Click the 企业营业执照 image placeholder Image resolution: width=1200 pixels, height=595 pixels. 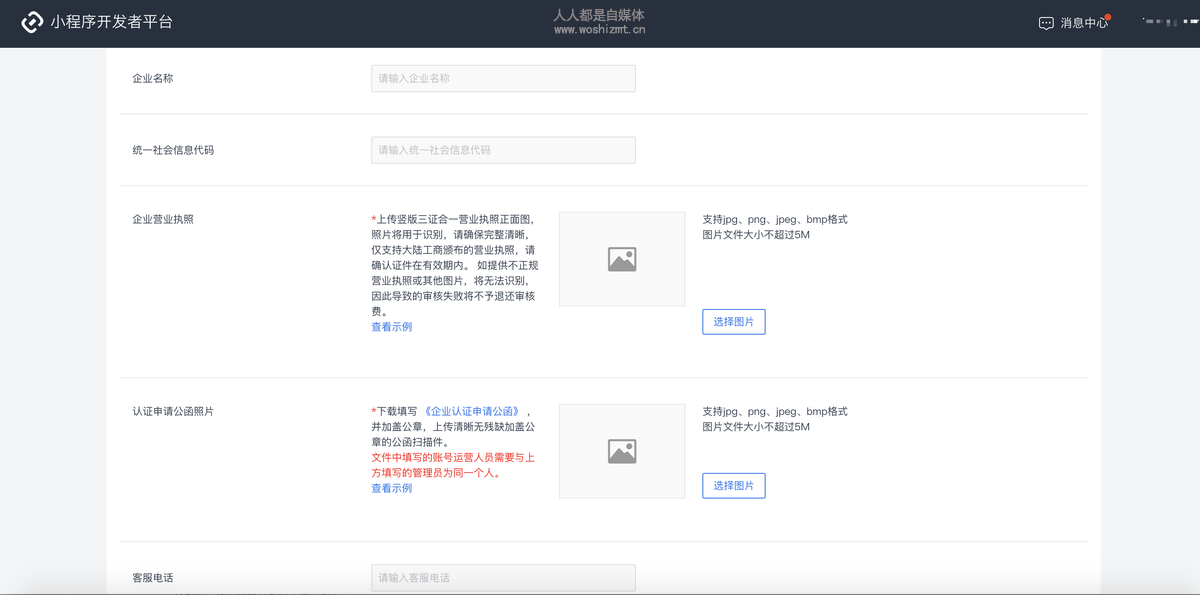tap(622, 259)
